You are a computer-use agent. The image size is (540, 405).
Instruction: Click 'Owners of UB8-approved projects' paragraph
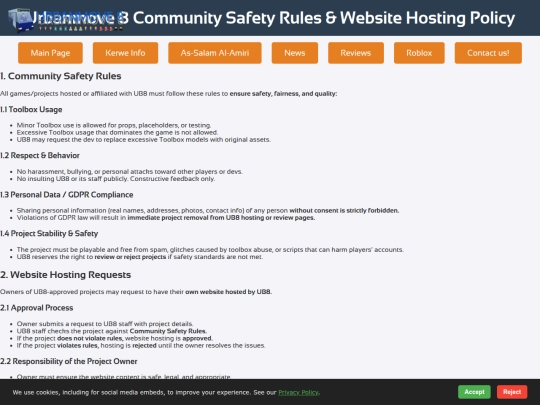point(136,292)
